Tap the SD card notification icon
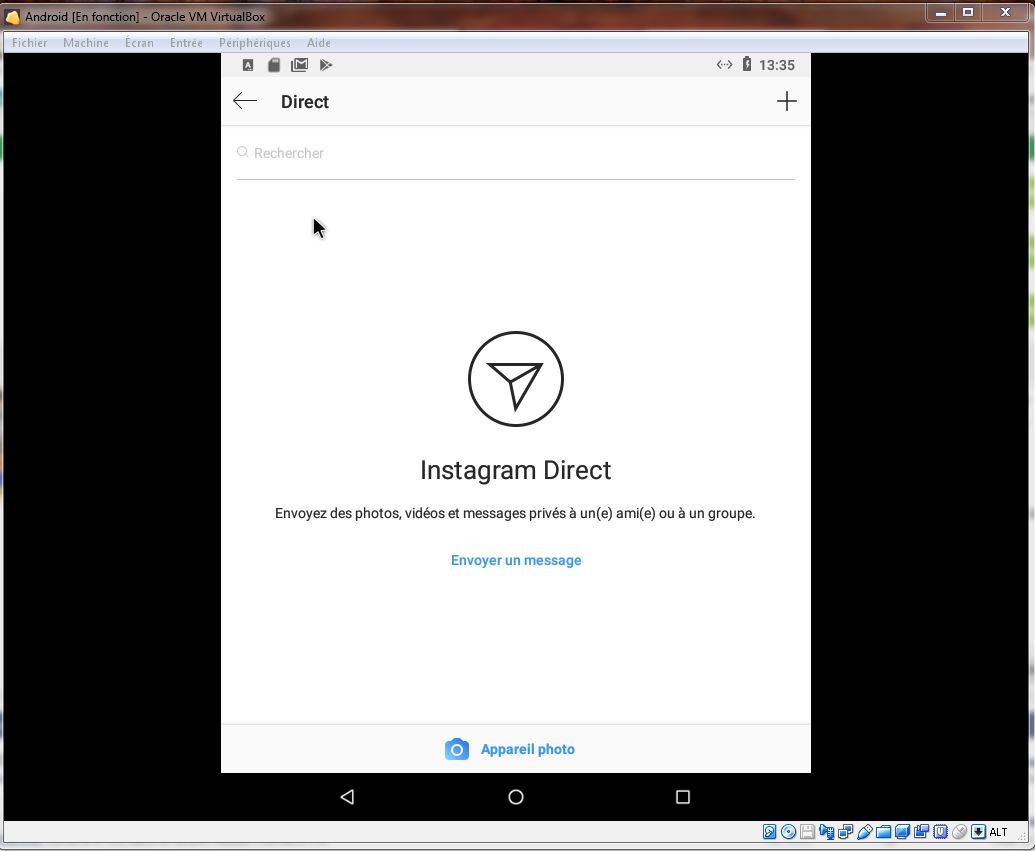The image size is (1035, 851). click(x=274, y=65)
